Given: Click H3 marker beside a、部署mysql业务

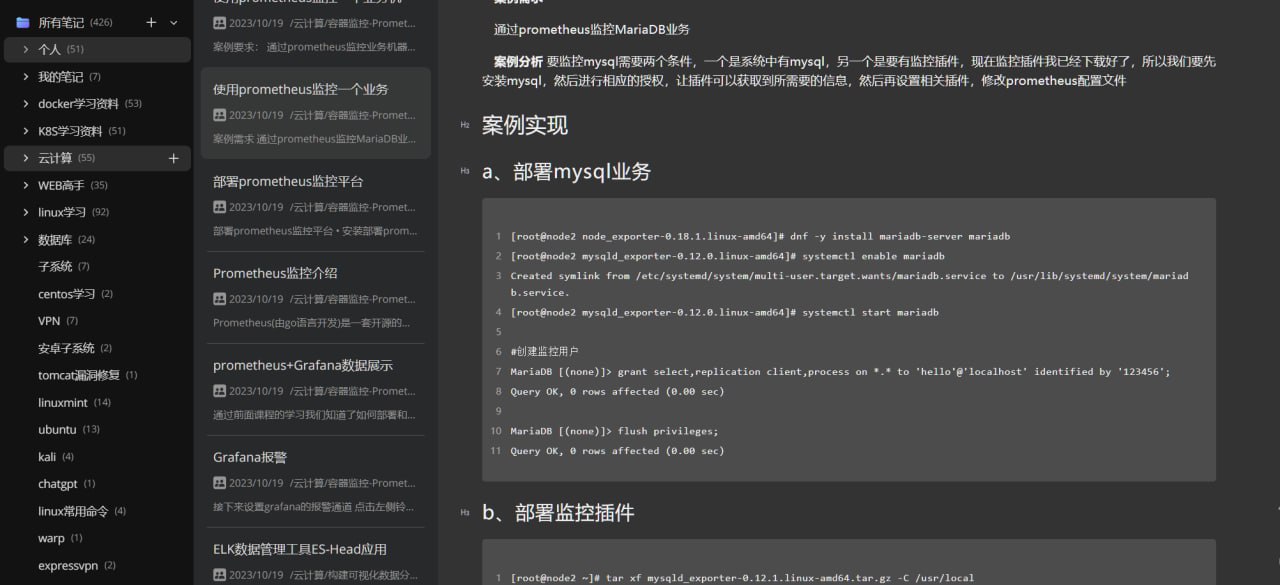Looking at the screenshot, I should 465,171.
